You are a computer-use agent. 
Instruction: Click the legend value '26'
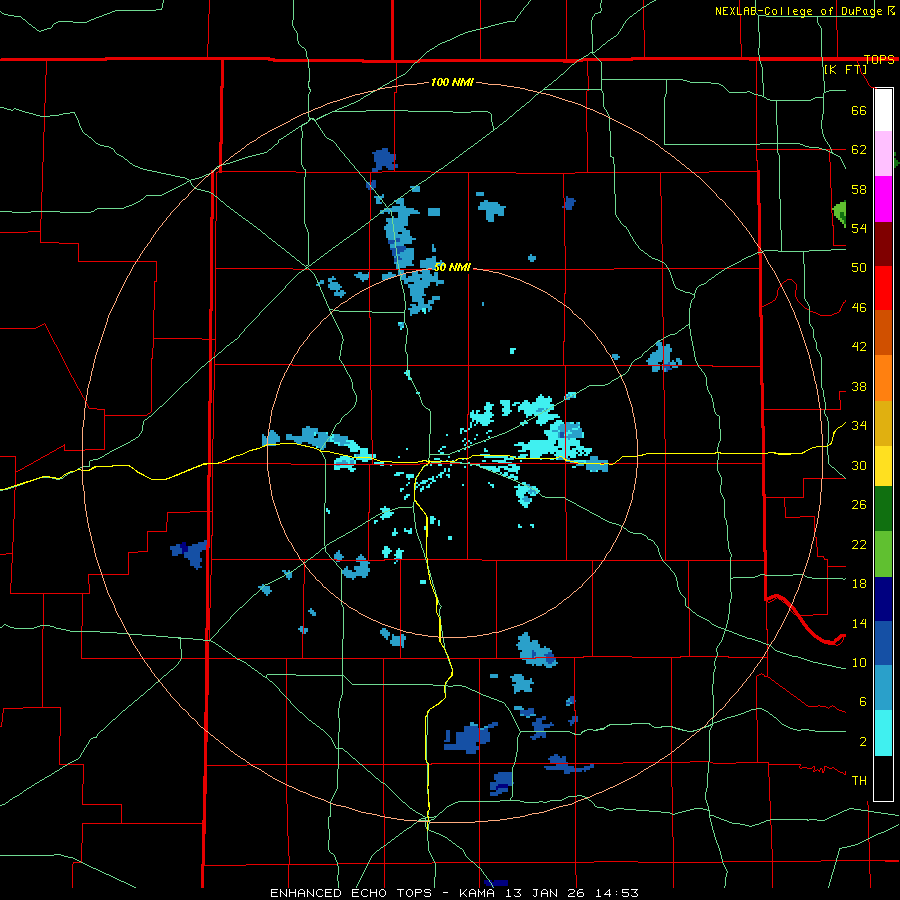pyautogui.click(x=859, y=505)
